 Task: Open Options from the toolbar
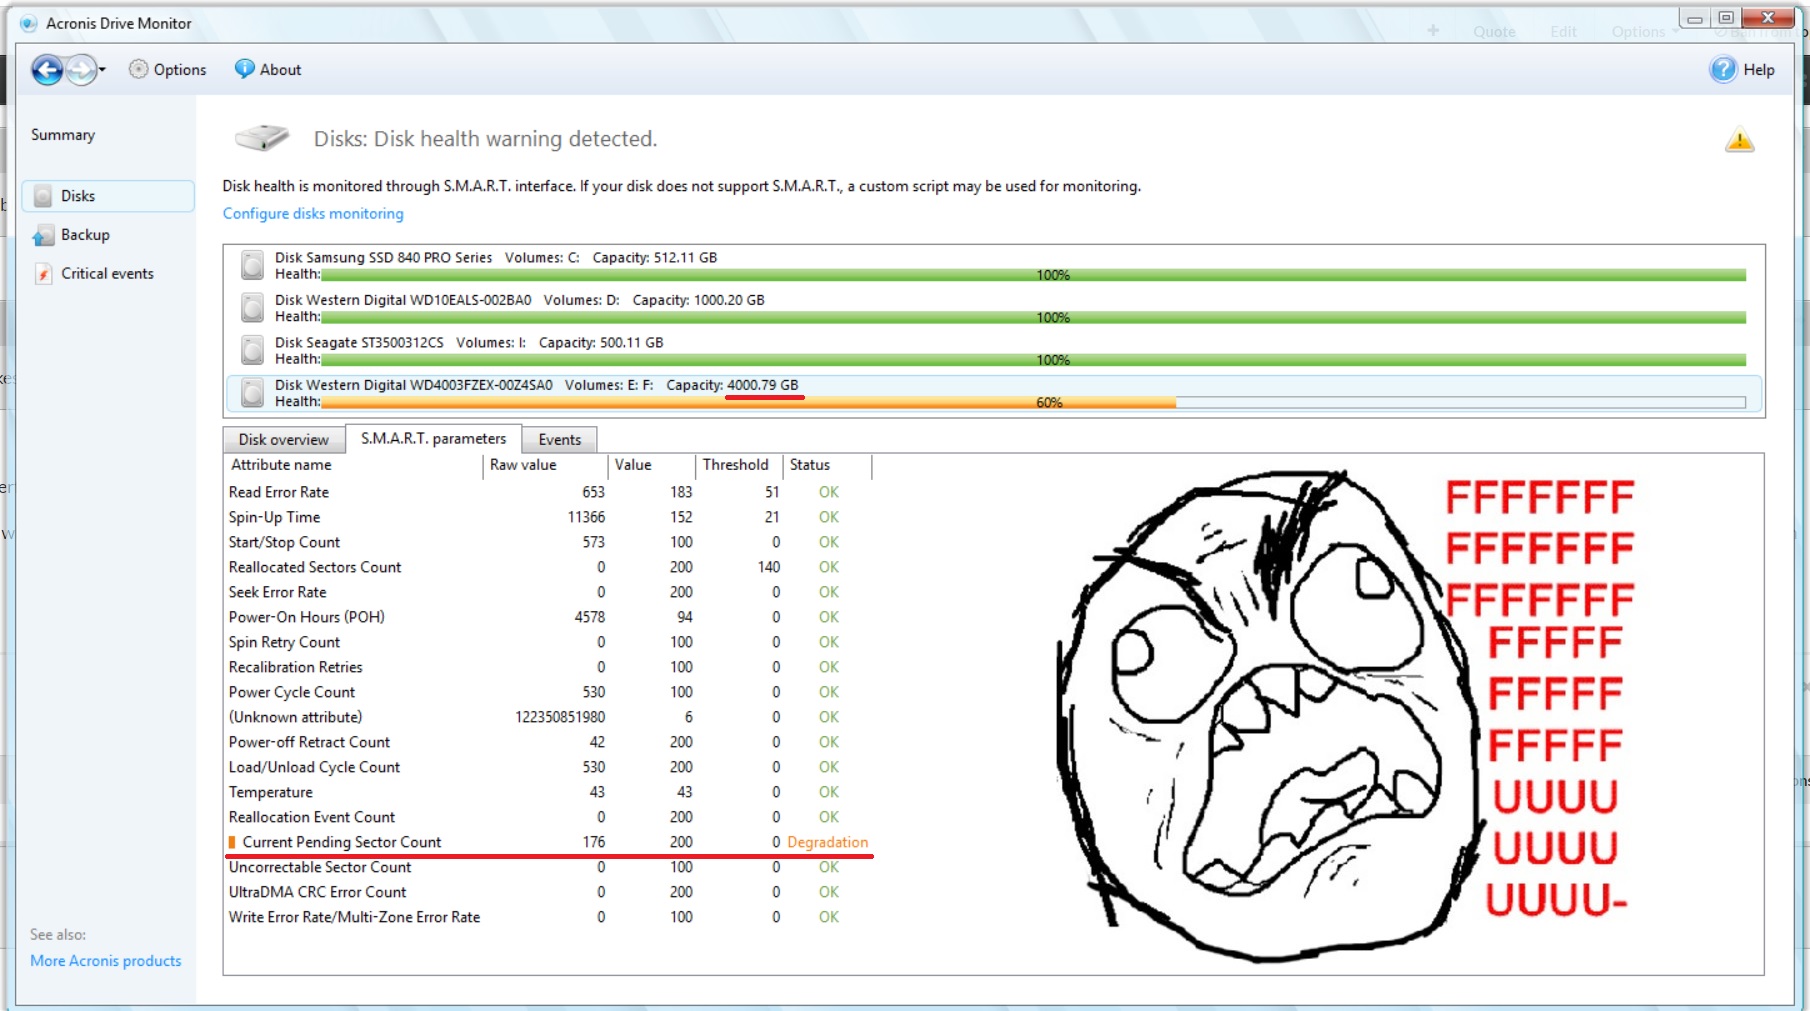click(x=168, y=70)
